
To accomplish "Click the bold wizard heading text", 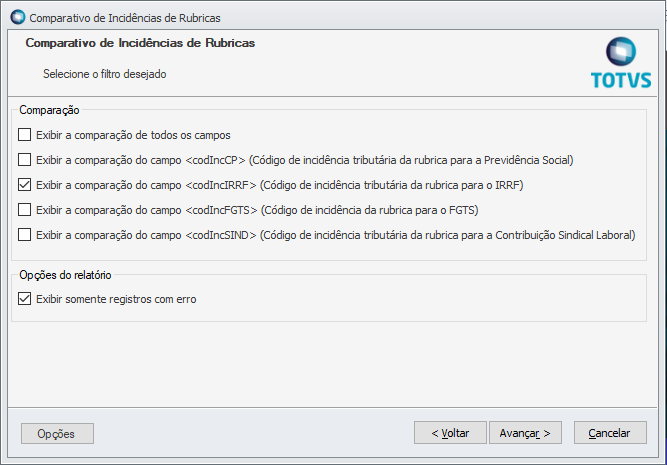I will point(139,44).
